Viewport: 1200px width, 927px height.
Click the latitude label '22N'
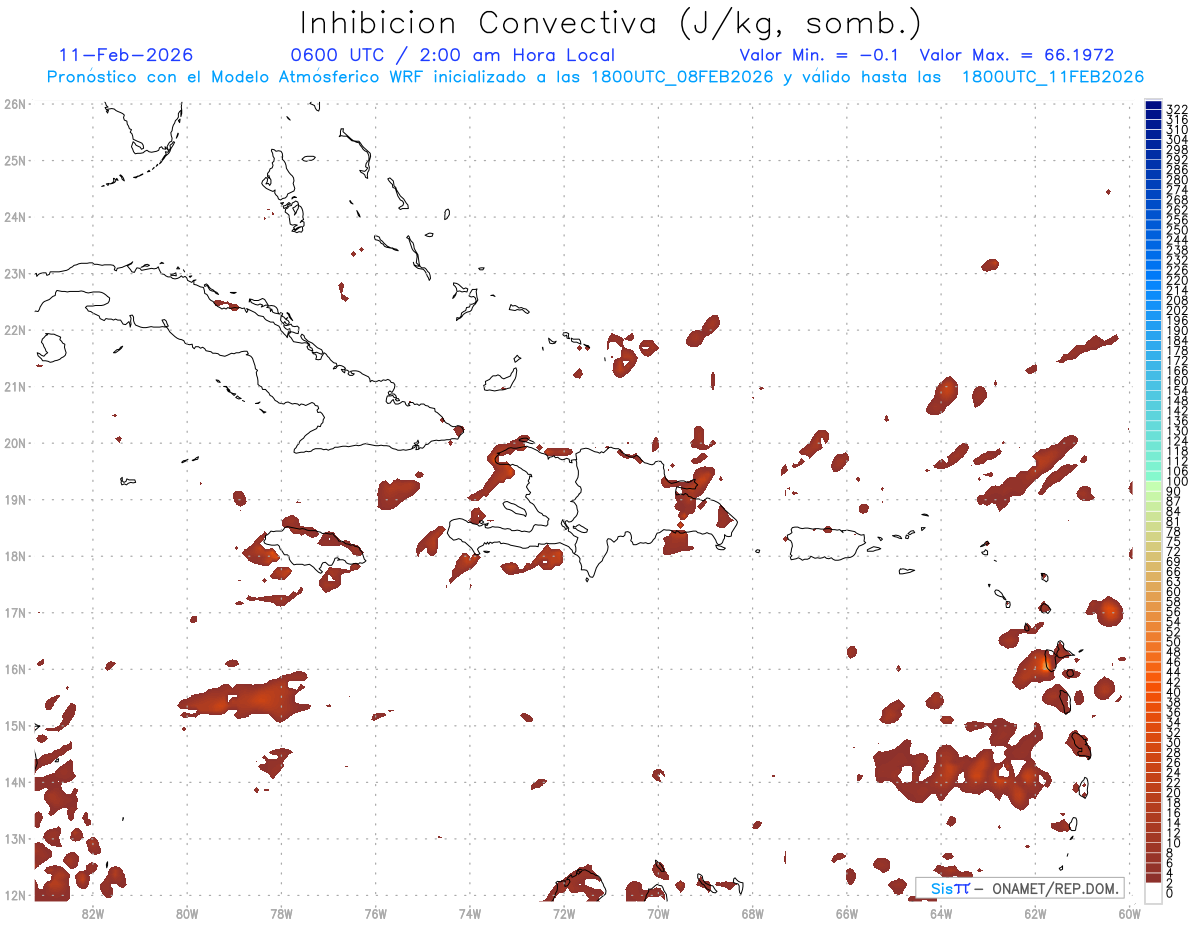click(15, 329)
